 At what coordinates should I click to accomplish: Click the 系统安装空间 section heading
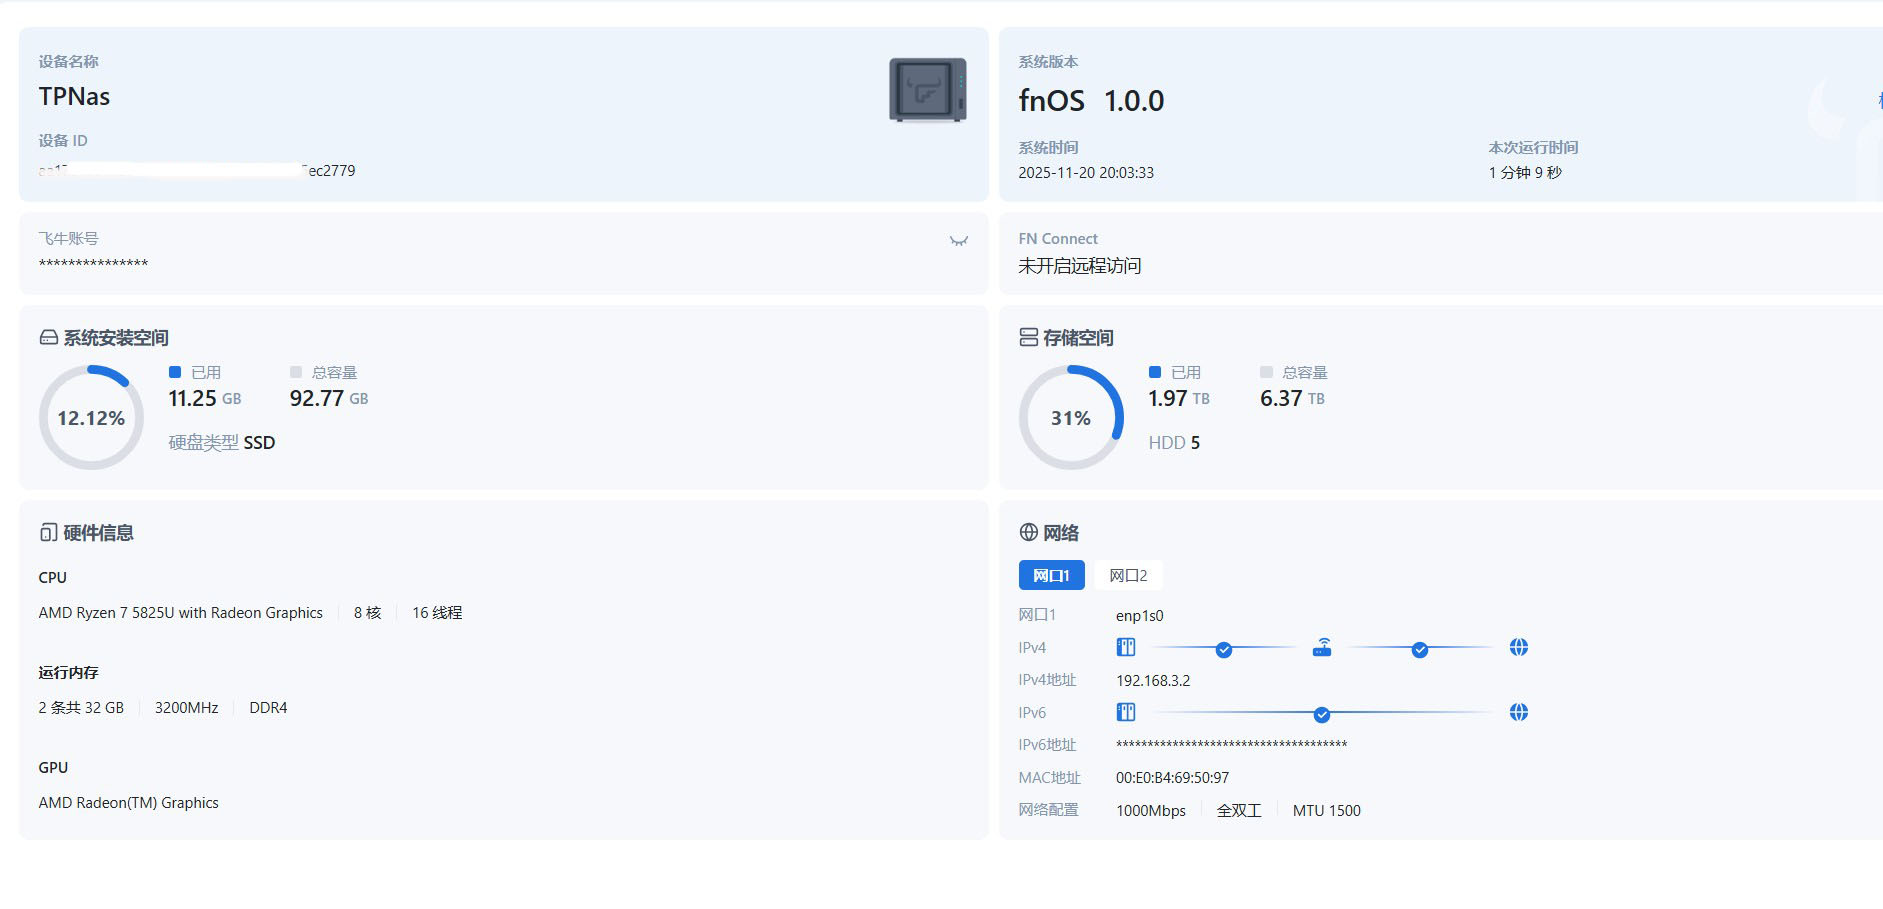point(116,338)
